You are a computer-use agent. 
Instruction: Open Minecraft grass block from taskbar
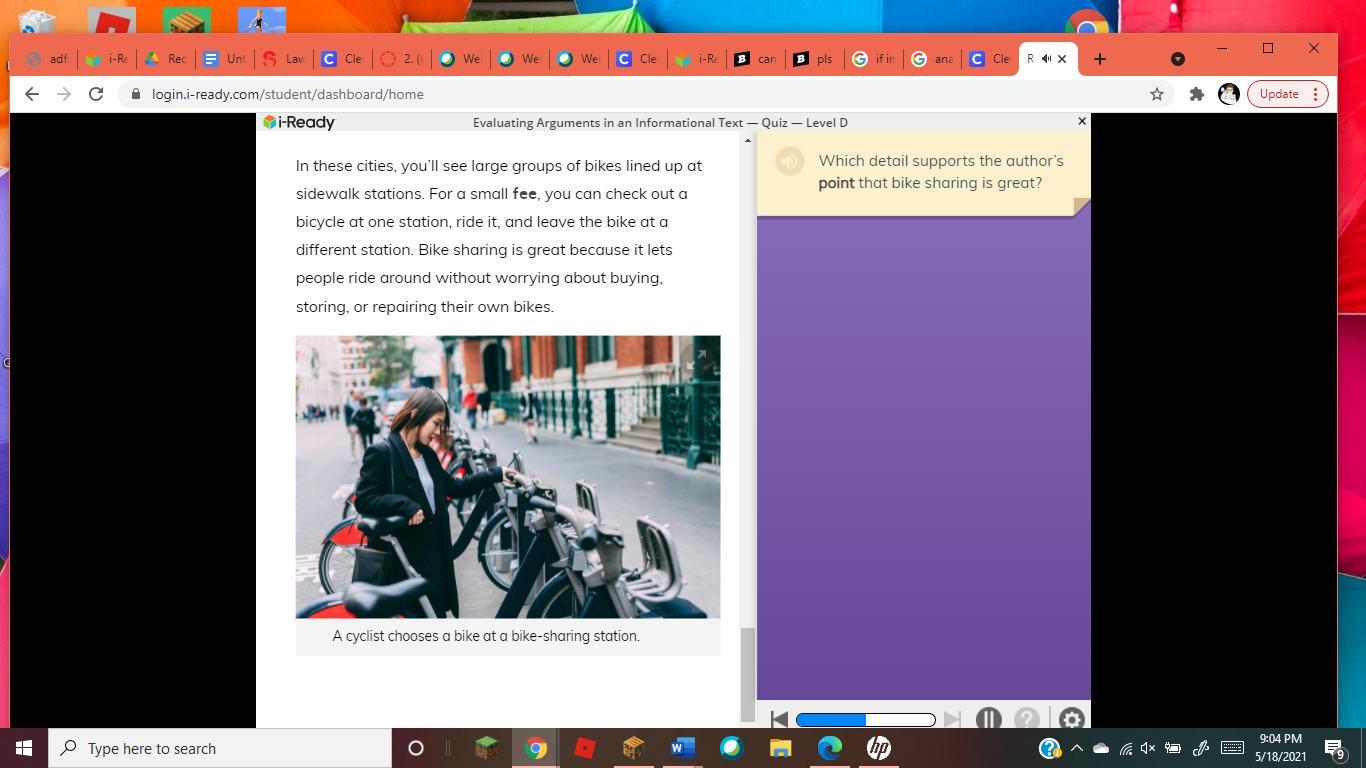pyautogui.click(x=487, y=748)
